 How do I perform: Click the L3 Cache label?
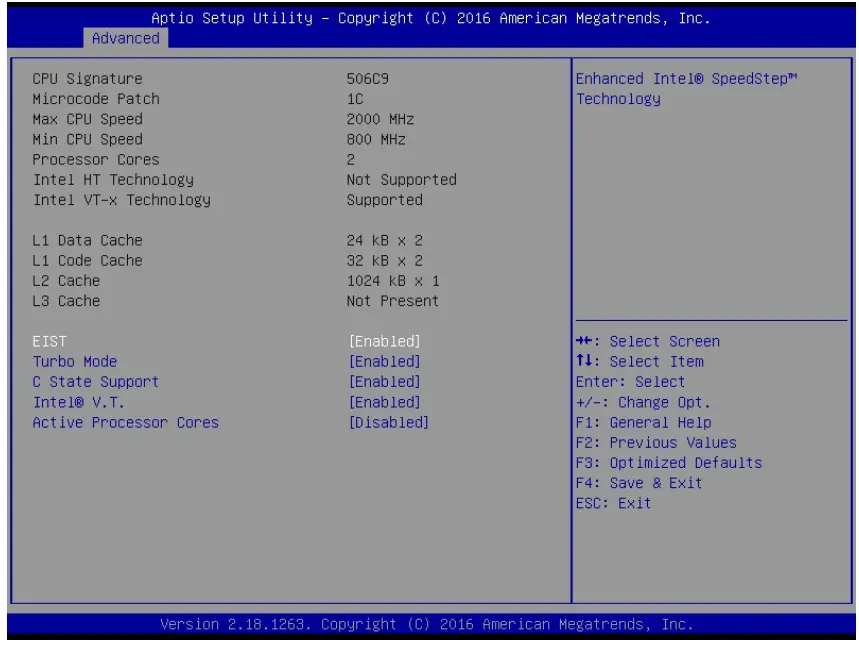(66, 301)
